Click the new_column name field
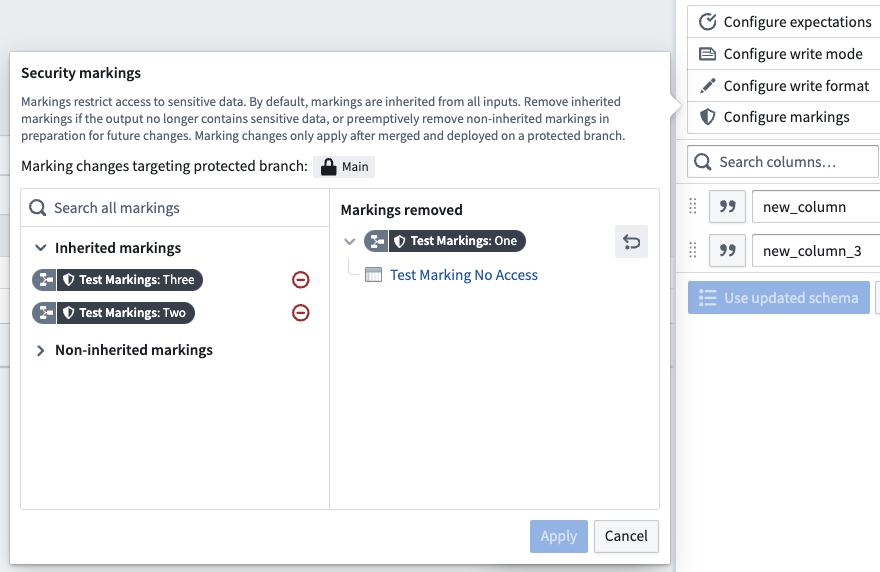Viewport: 880px width, 572px height. click(816, 207)
